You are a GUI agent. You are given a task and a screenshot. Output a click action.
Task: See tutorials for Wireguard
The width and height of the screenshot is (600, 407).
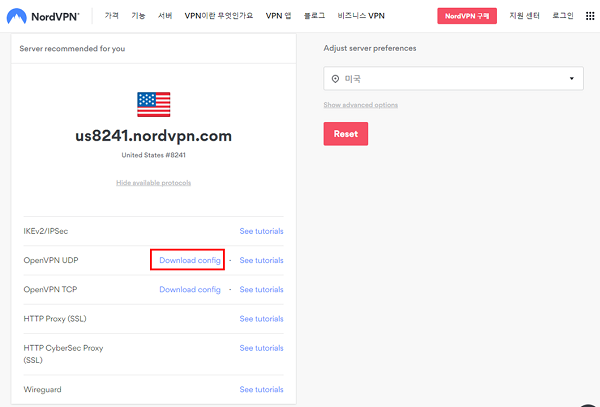point(261,389)
